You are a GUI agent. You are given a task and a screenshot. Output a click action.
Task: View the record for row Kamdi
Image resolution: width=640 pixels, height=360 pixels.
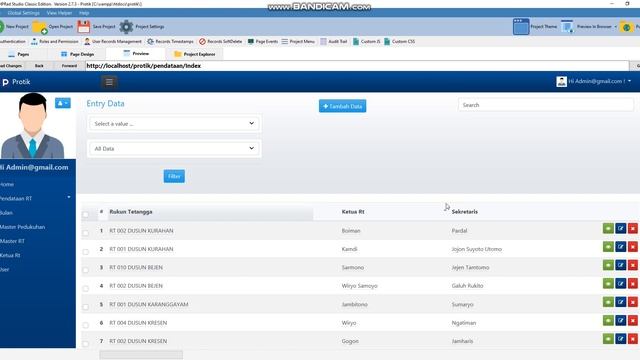(x=608, y=247)
